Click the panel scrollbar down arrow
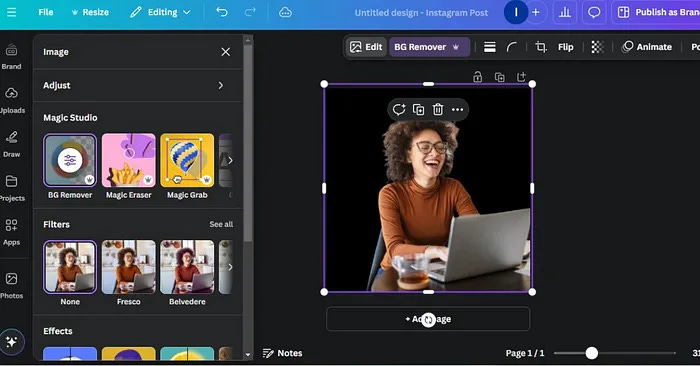700x366 pixels. 248,355
